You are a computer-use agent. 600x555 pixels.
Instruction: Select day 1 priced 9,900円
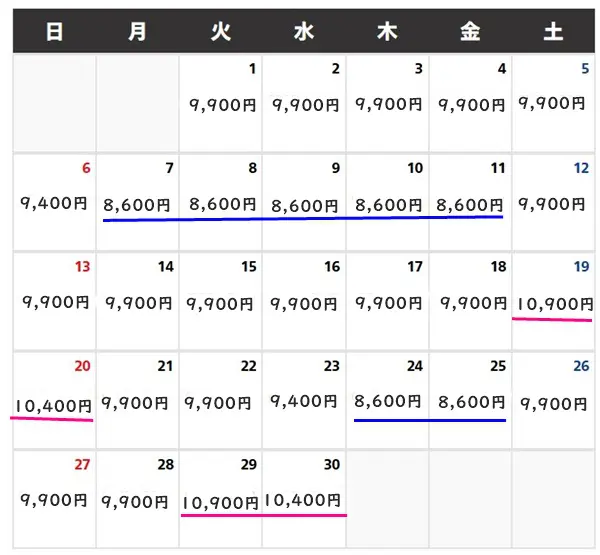pyautogui.click(x=220, y=103)
